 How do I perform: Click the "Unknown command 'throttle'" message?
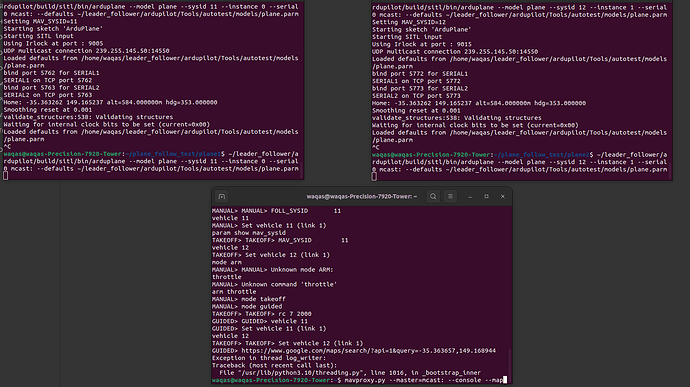click(289, 284)
